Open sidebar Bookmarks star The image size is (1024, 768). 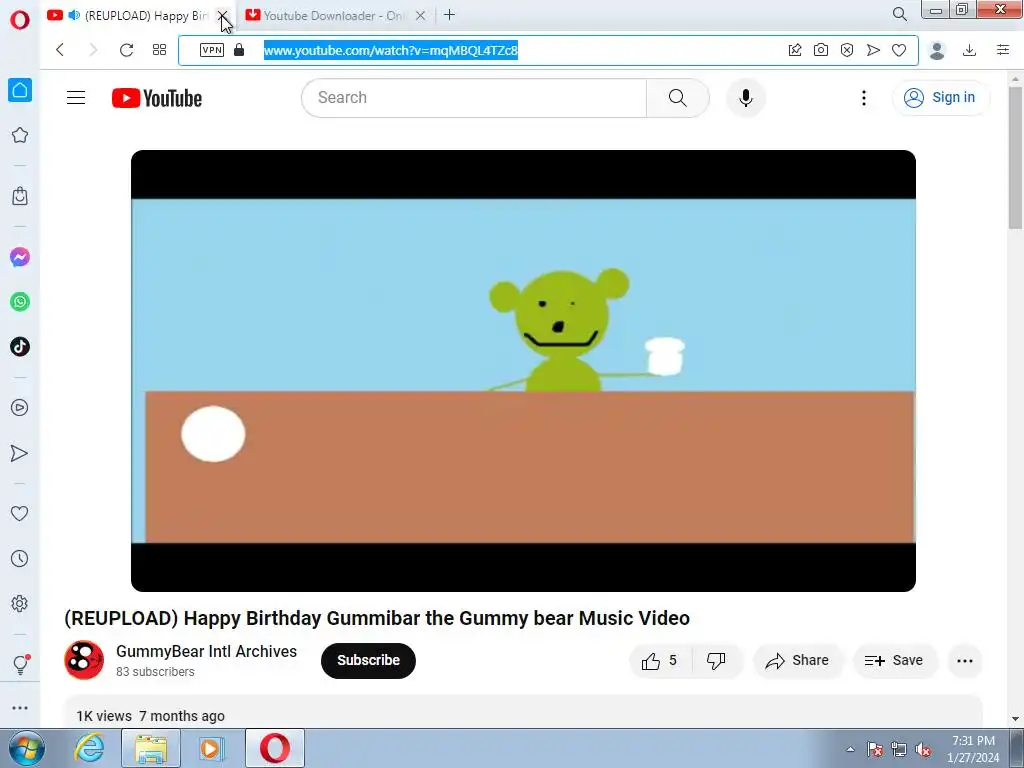pos(20,135)
